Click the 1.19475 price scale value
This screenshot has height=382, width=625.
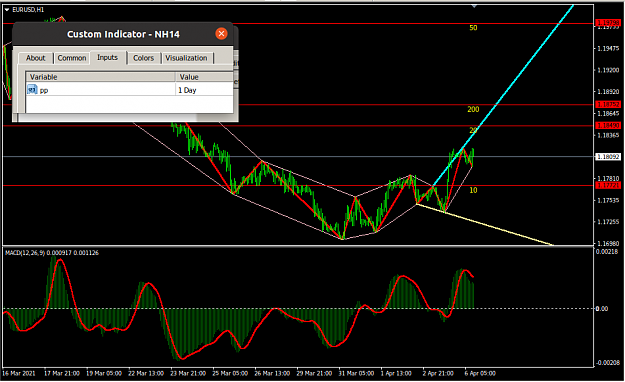pos(608,48)
